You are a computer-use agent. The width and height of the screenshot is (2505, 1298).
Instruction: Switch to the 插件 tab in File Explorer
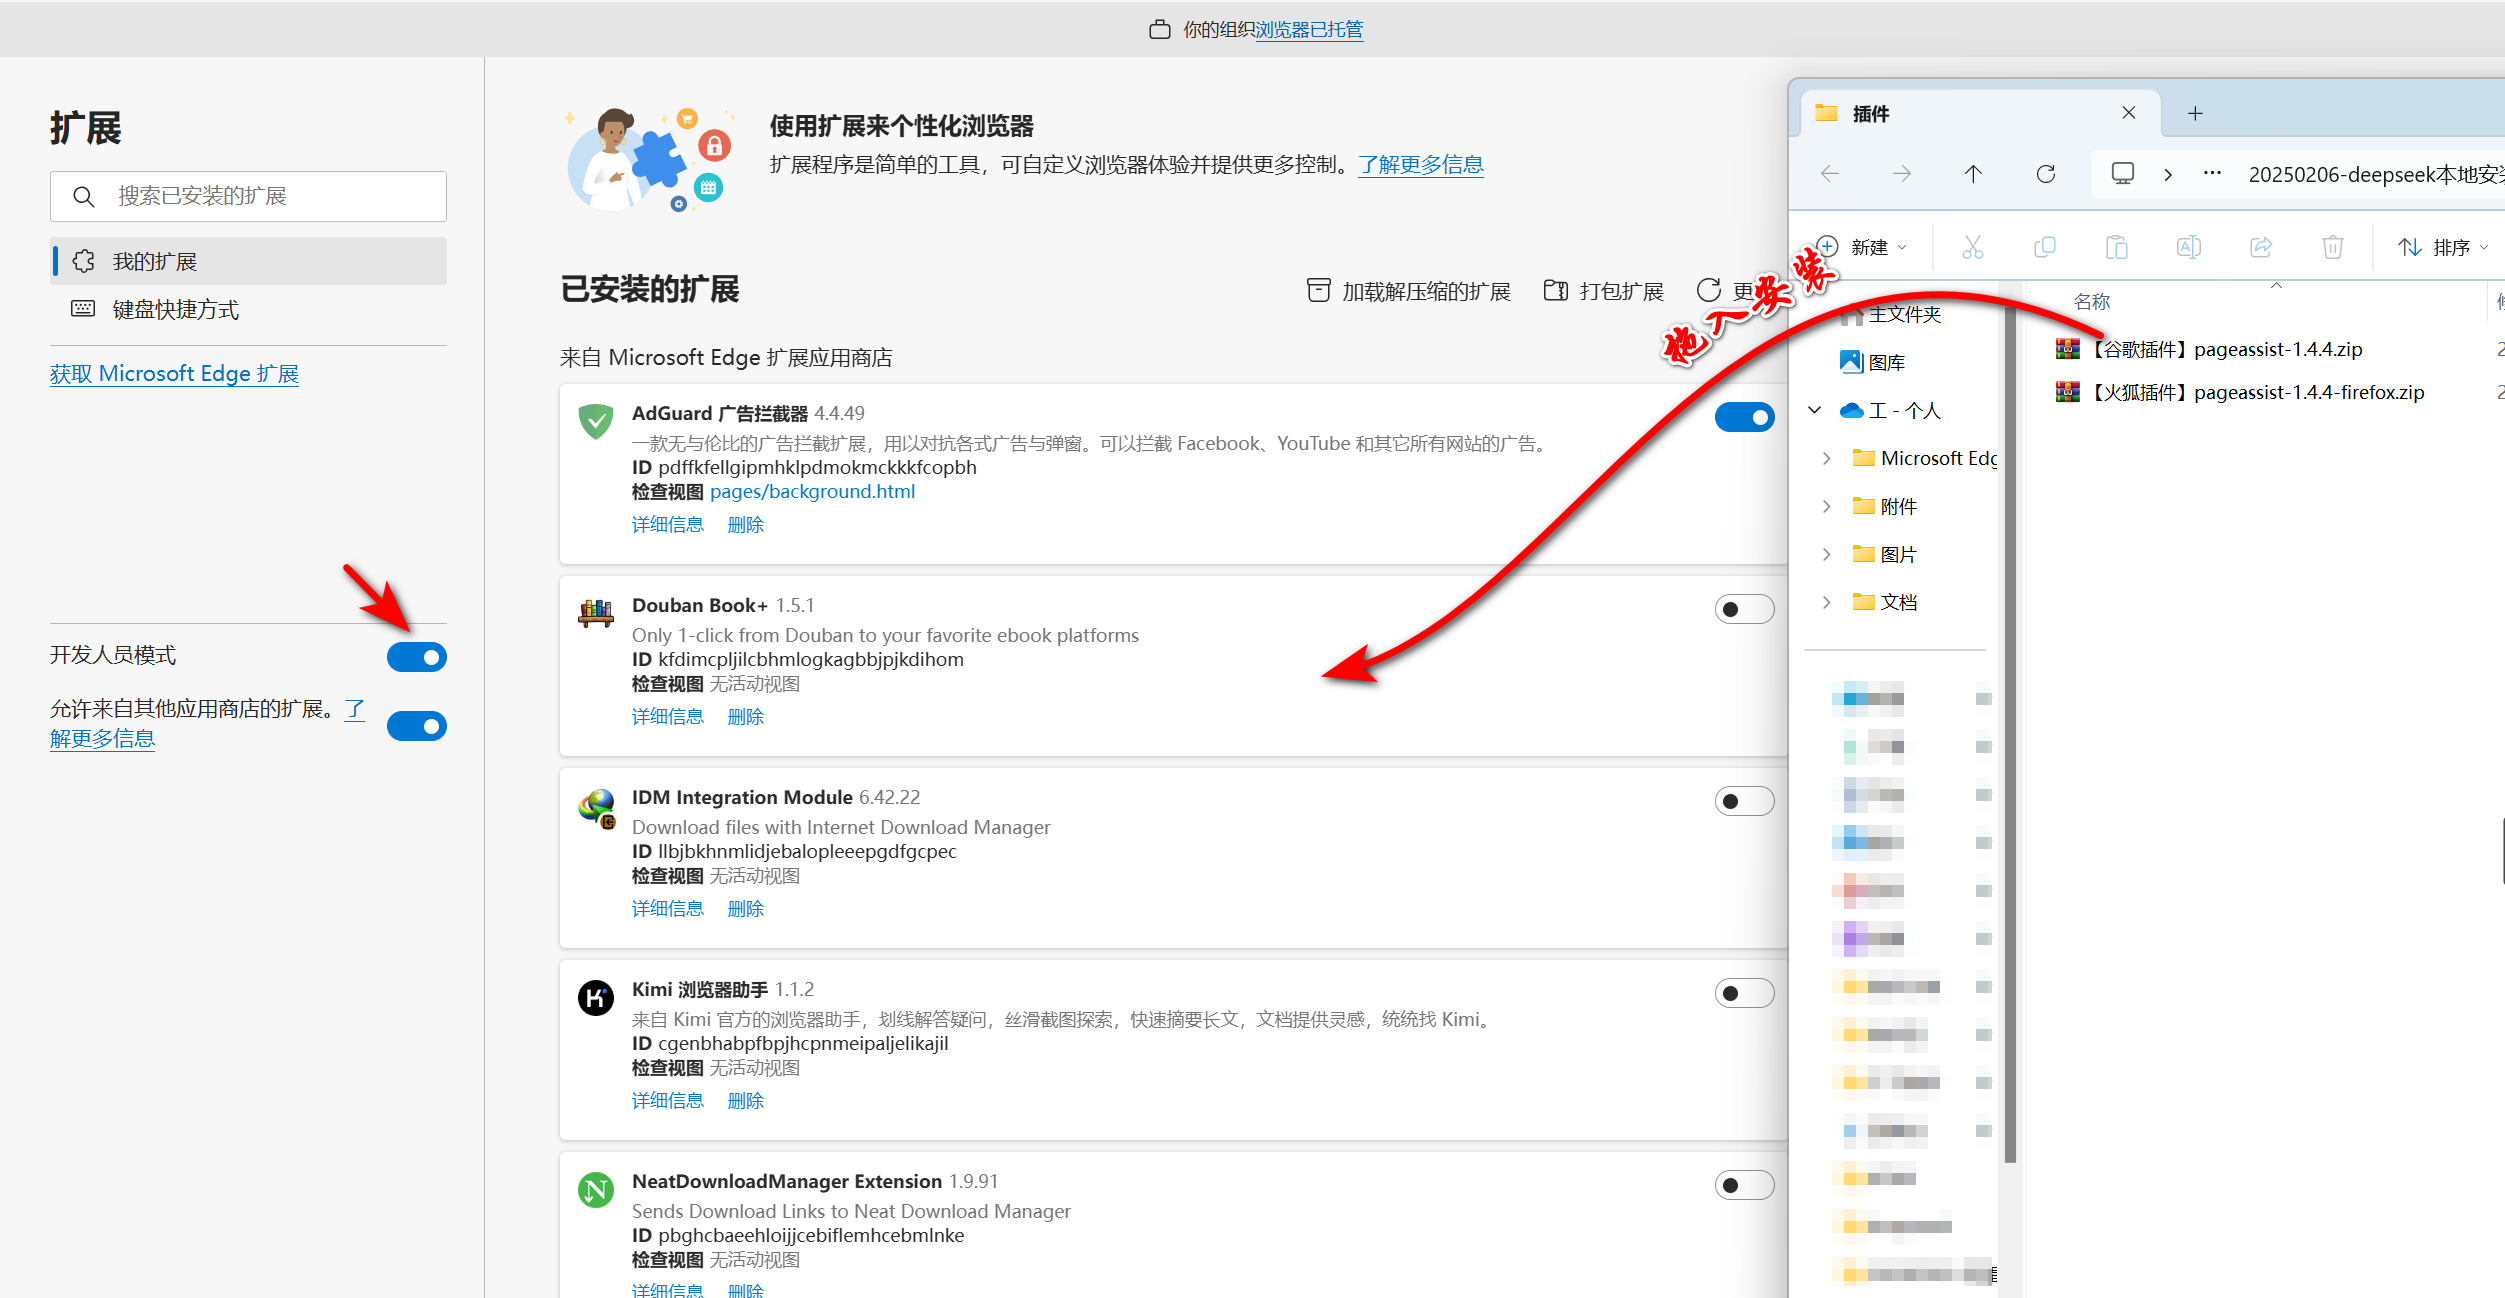[x=1872, y=113]
